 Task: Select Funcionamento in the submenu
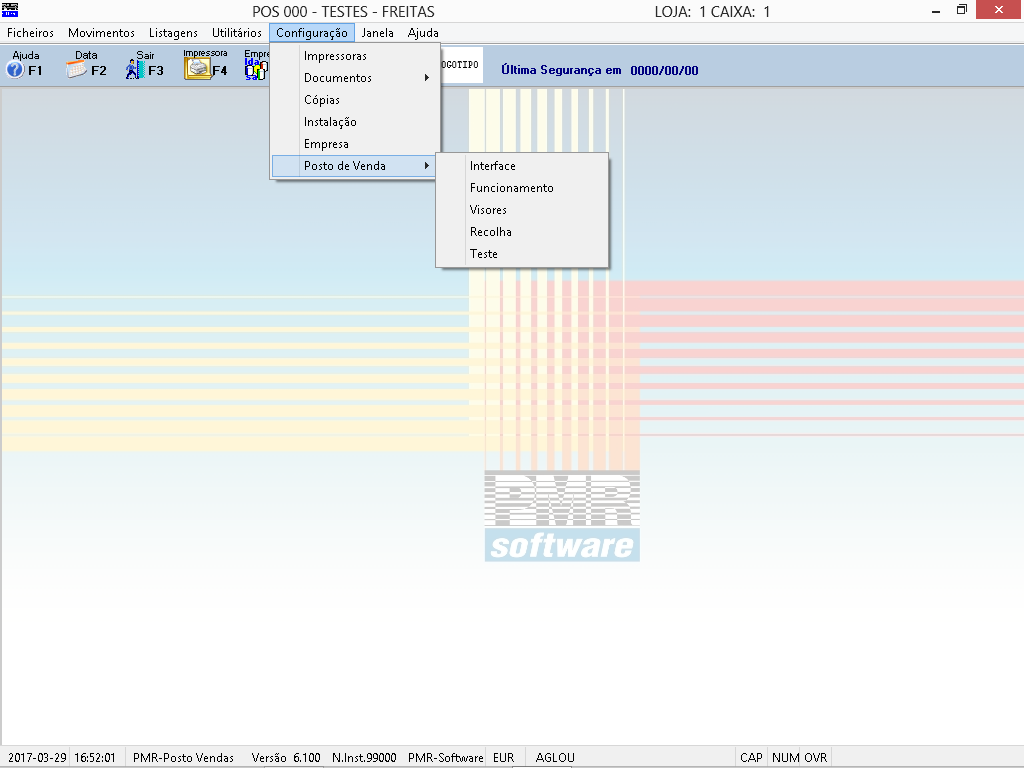pos(511,188)
